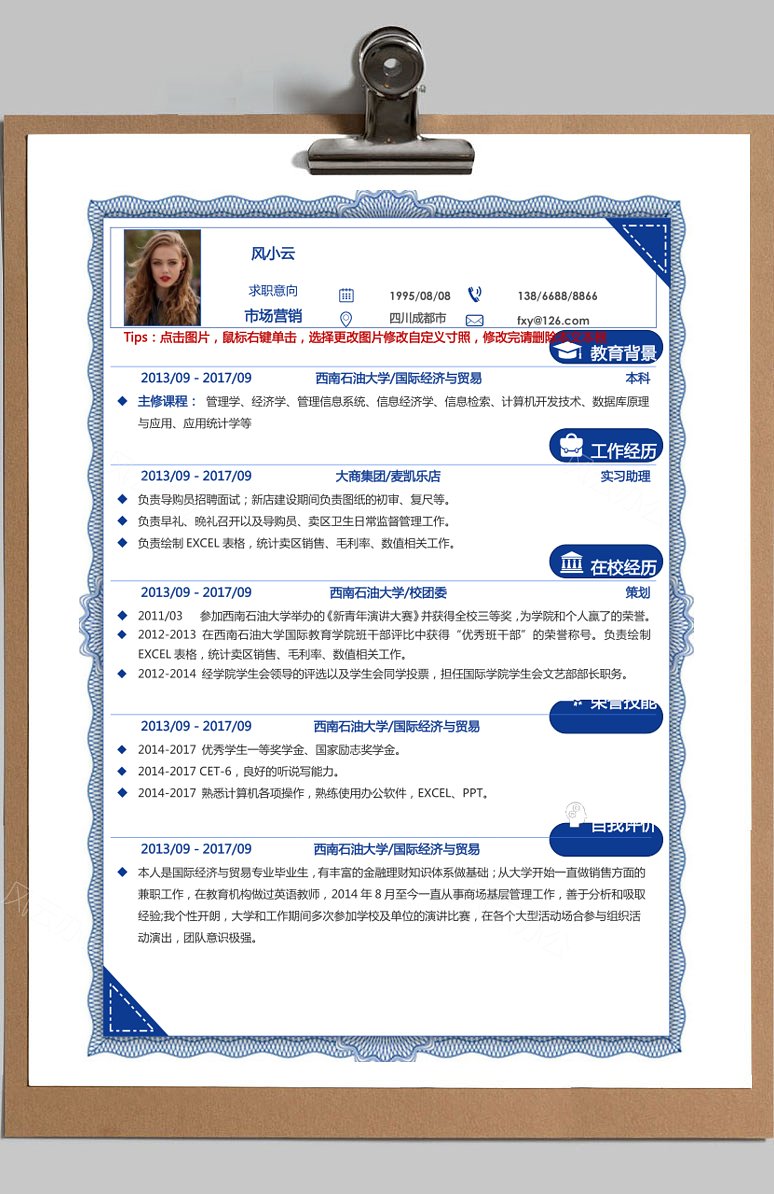Click the line starting 负责早礼、晚礼召开
The height and width of the screenshot is (1194, 774).
pos(295,522)
